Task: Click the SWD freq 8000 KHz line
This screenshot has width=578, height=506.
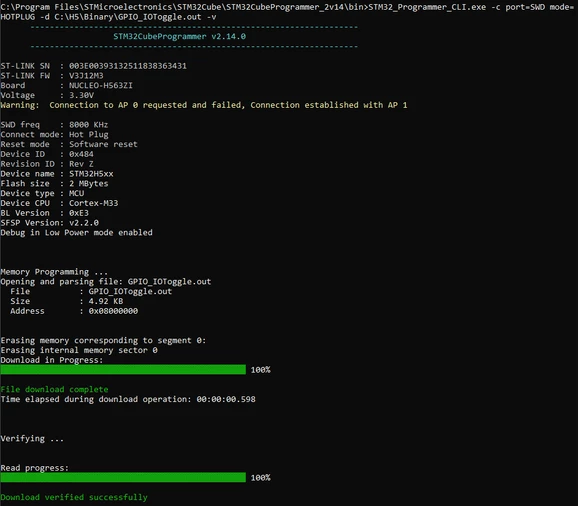Action: coord(54,125)
